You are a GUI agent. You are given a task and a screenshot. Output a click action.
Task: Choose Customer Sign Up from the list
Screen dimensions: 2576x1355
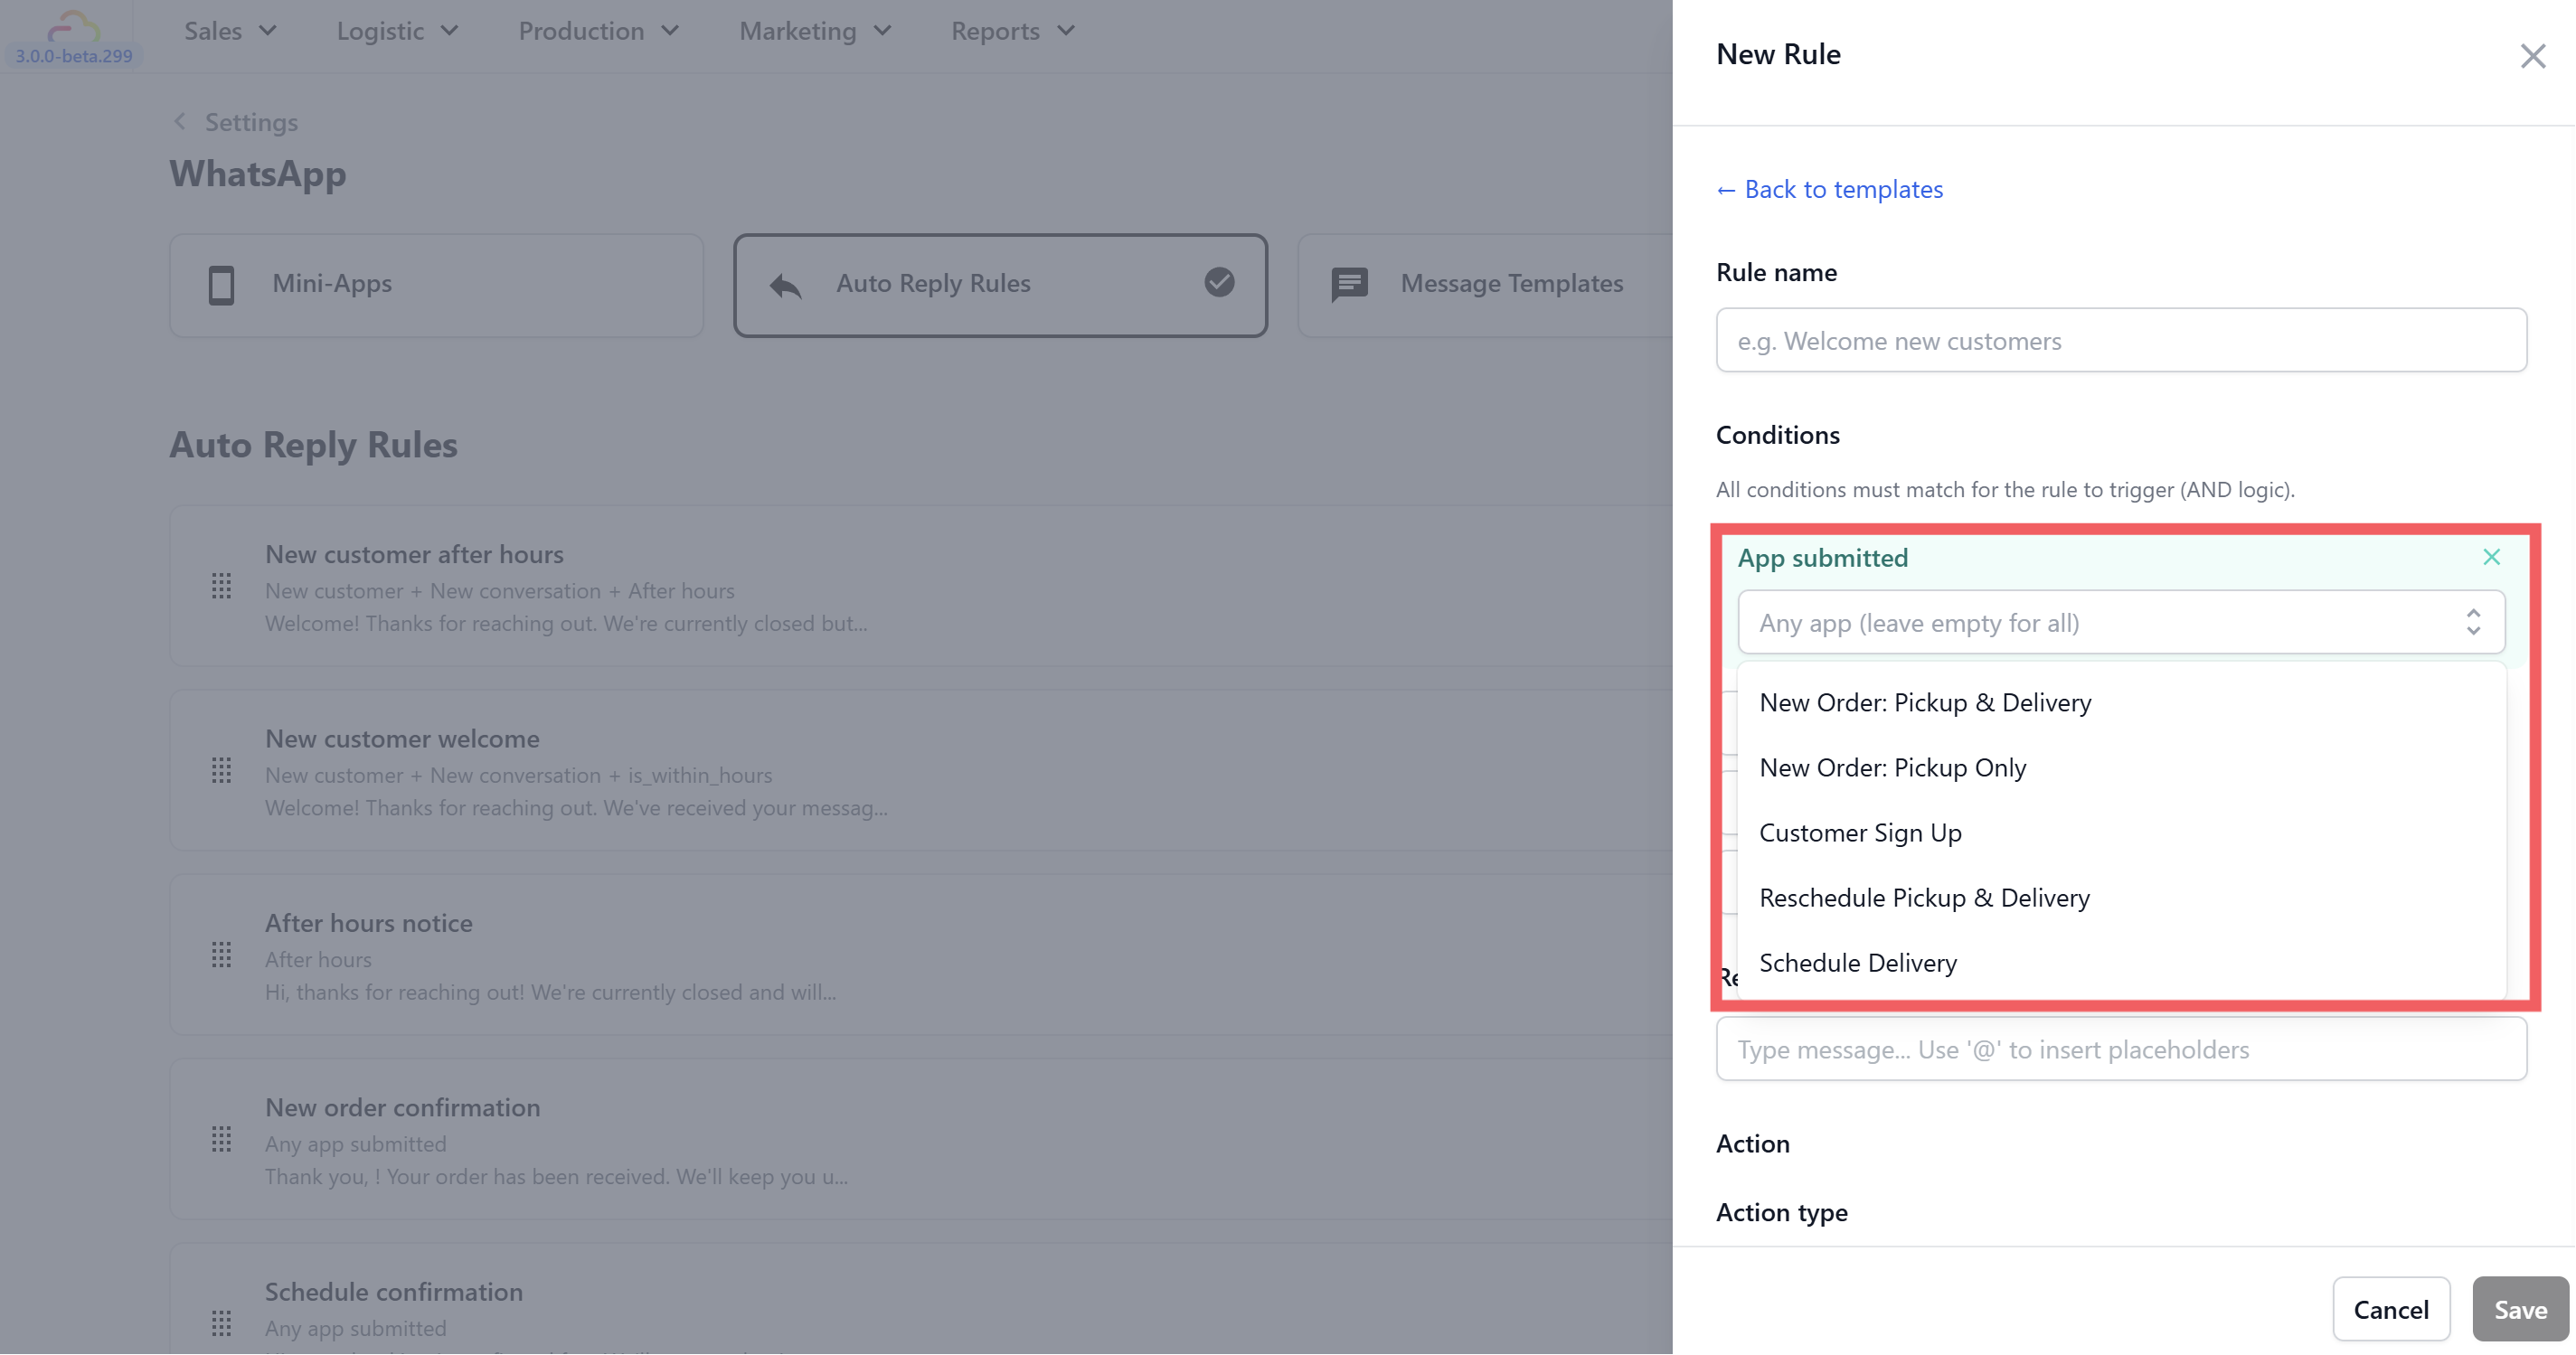(x=1860, y=833)
